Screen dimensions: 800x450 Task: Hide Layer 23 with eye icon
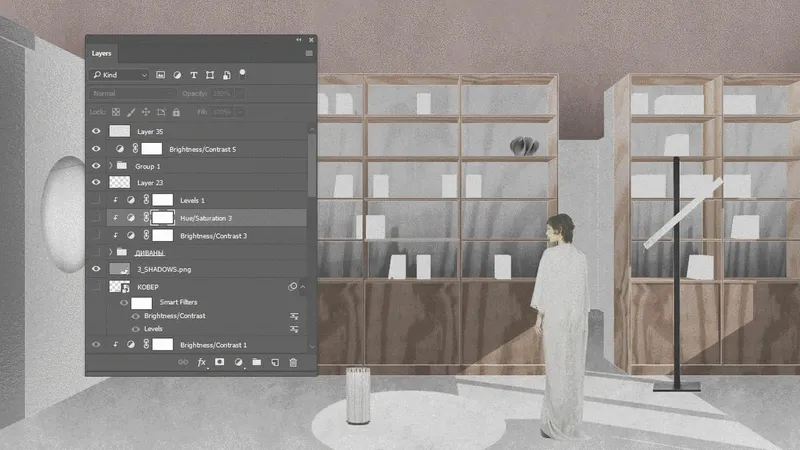(x=96, y=182)
